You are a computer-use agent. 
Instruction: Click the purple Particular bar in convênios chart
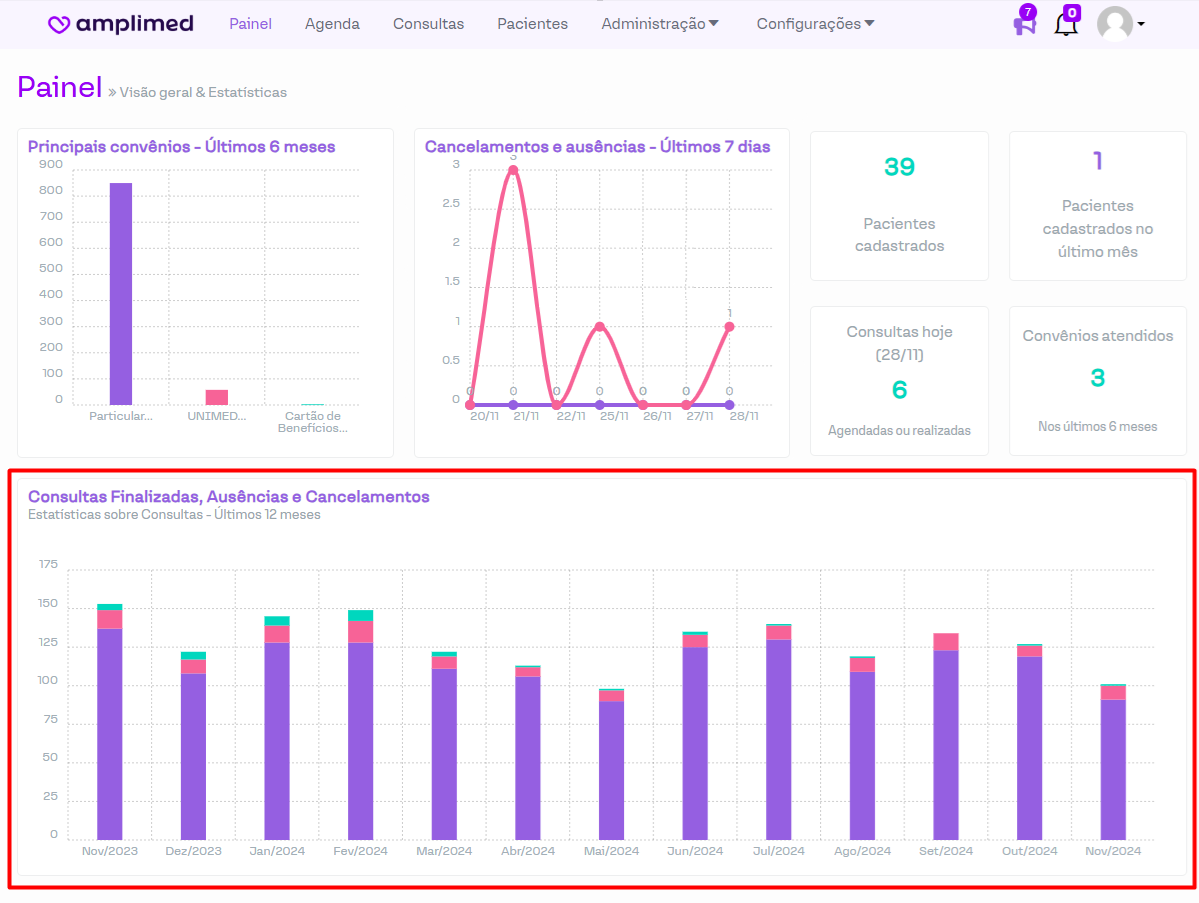coord(121,294)
